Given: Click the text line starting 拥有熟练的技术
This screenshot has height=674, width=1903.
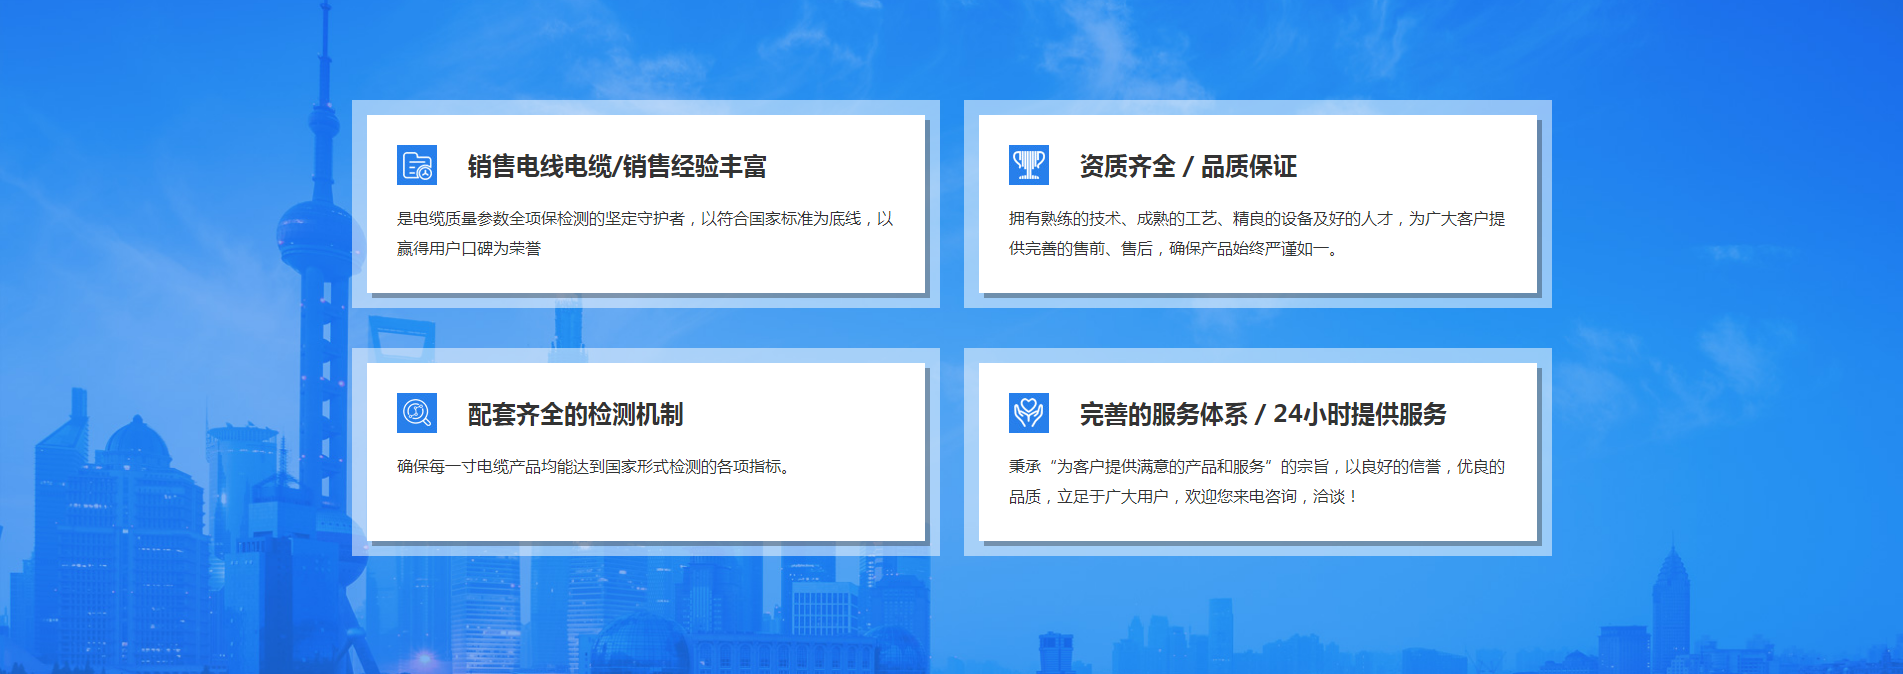Looking at the screenshot, I should point(1256,219).
